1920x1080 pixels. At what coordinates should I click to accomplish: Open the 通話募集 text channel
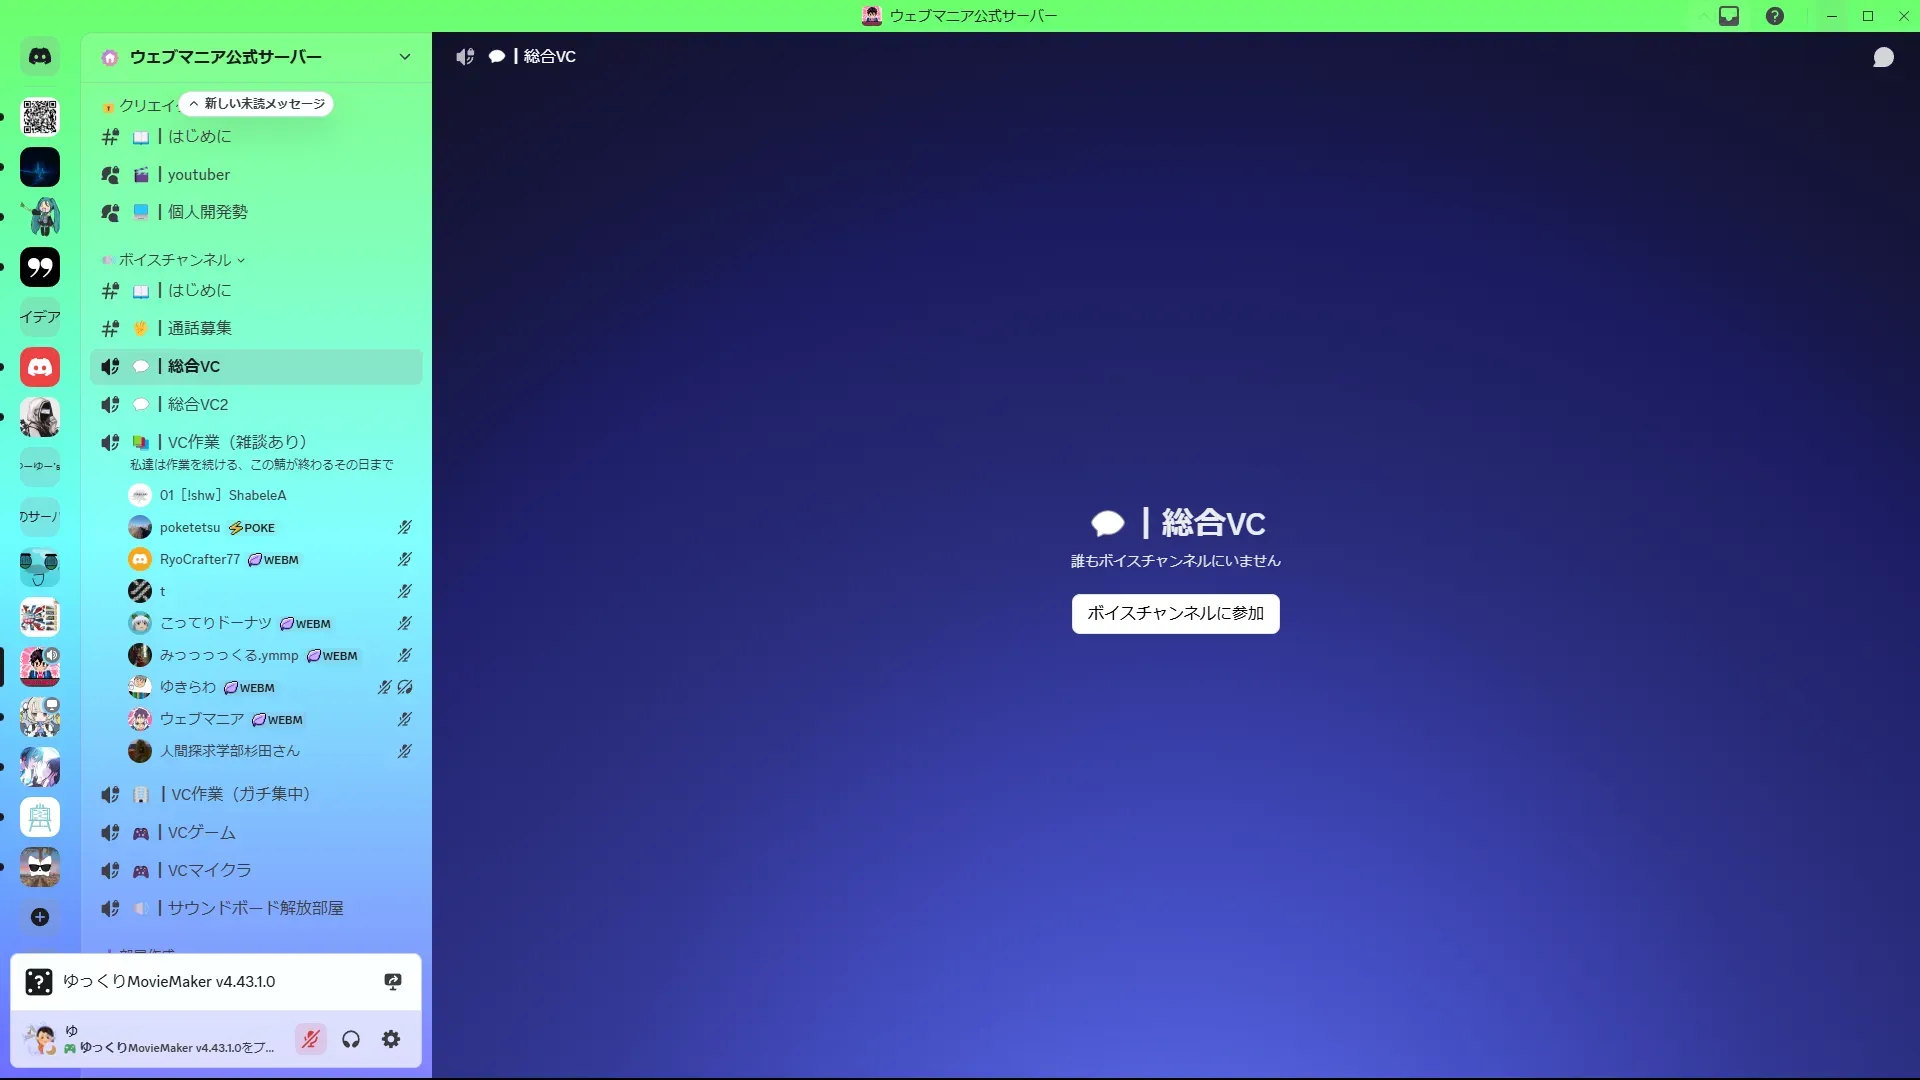pyautogui.click(x=199, y=328)
